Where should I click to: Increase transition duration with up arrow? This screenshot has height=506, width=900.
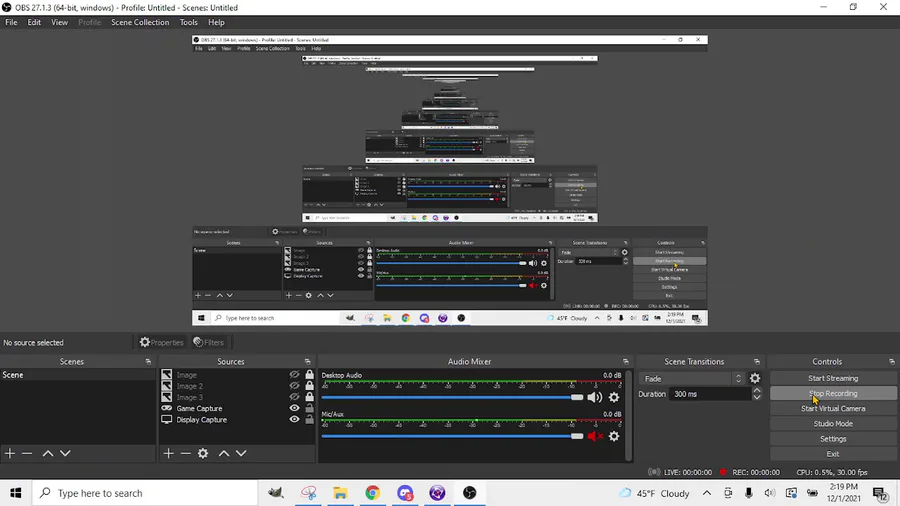[757, 391]
